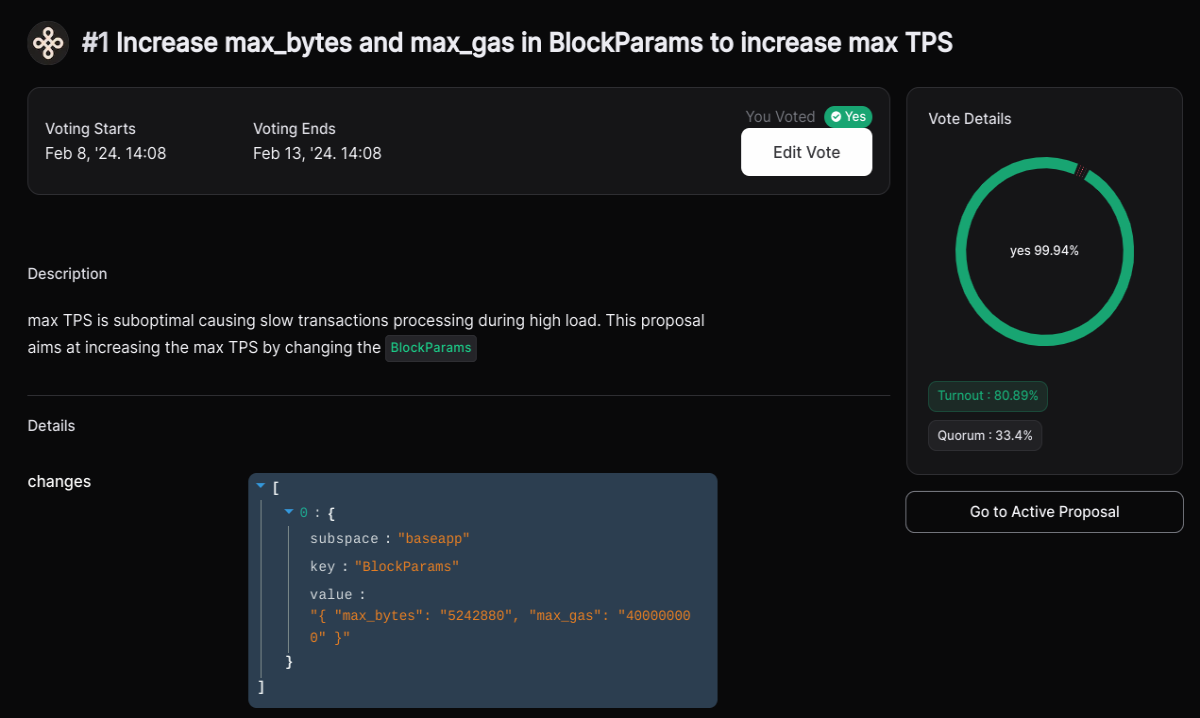Click the Quorum : 33.4% badge
This screenshot has height=718, width=1200.
(x=985, y=436)
